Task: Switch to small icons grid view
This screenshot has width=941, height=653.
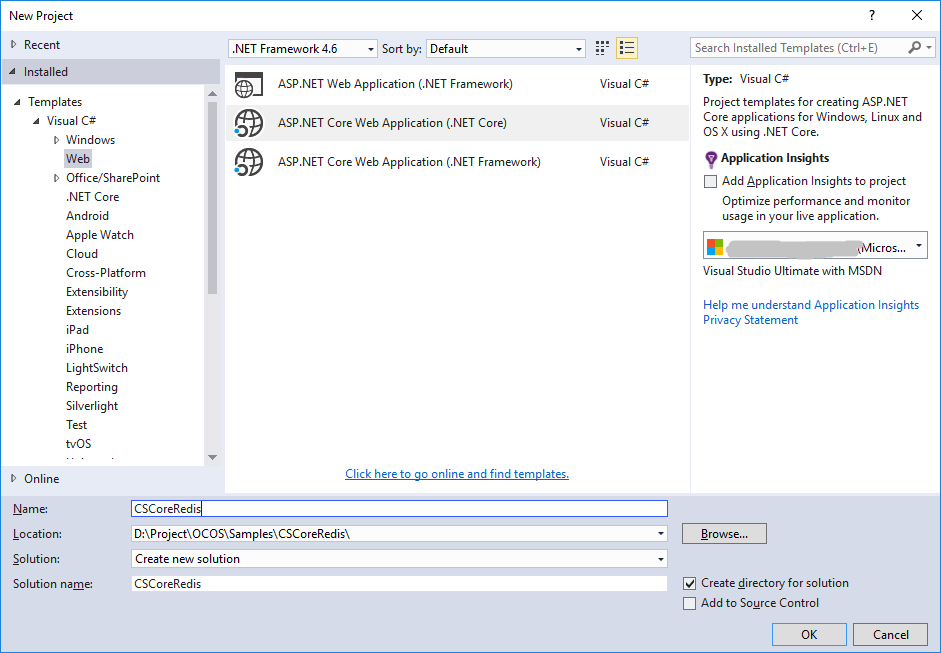Action: pyautogui.click(x=602, y=48)
